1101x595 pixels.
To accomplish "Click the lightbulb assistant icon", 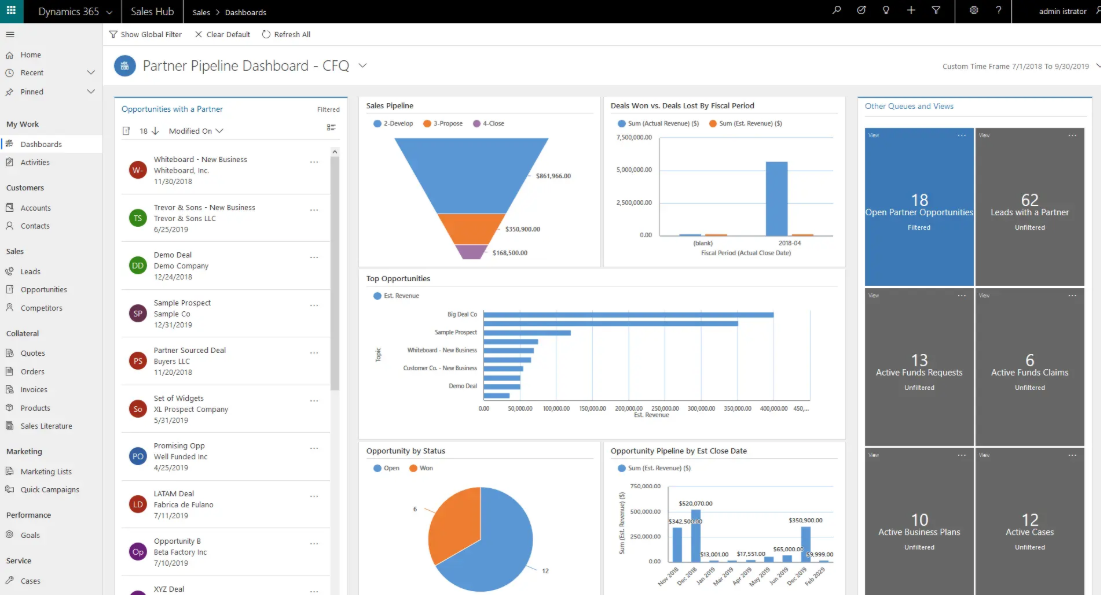I will [886, 11].
